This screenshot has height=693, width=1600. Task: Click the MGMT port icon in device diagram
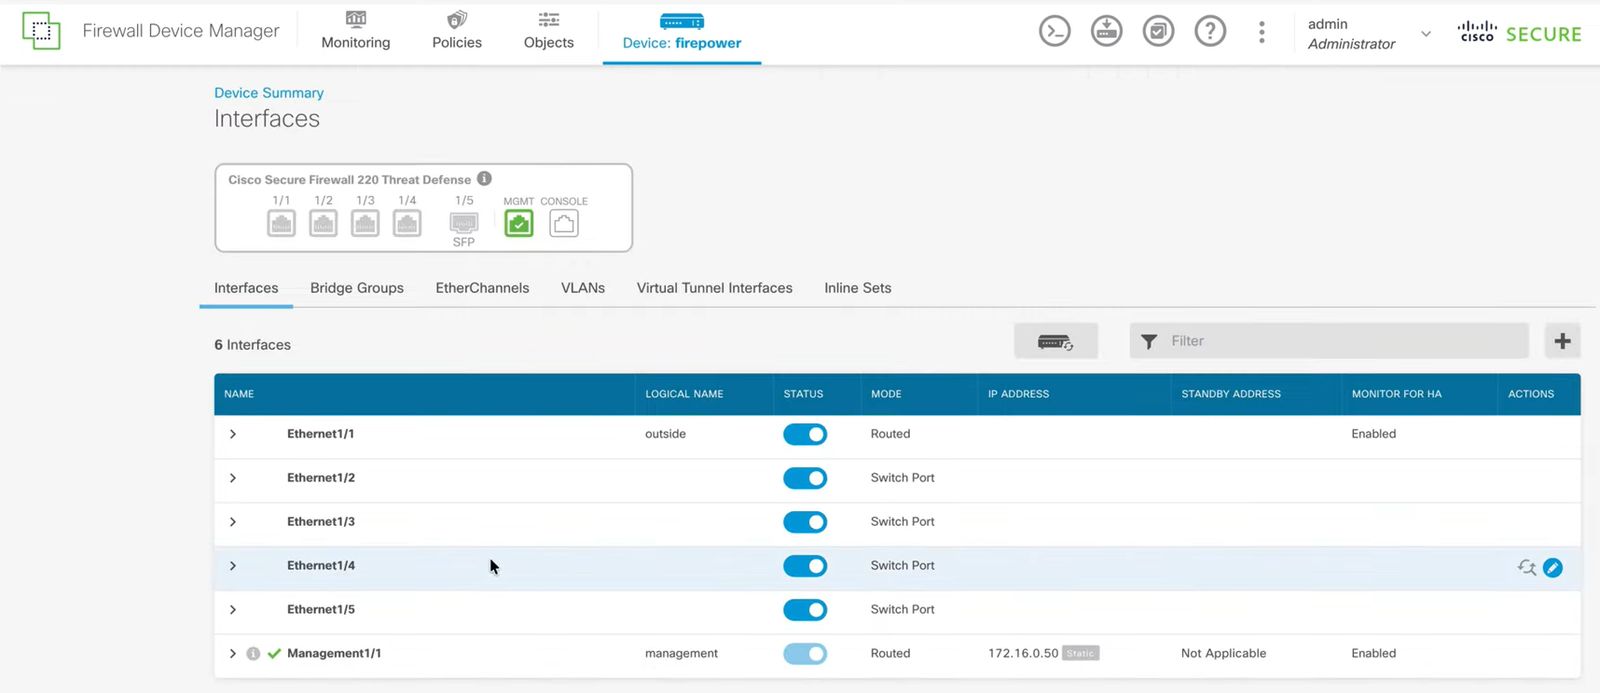point(519,224)
